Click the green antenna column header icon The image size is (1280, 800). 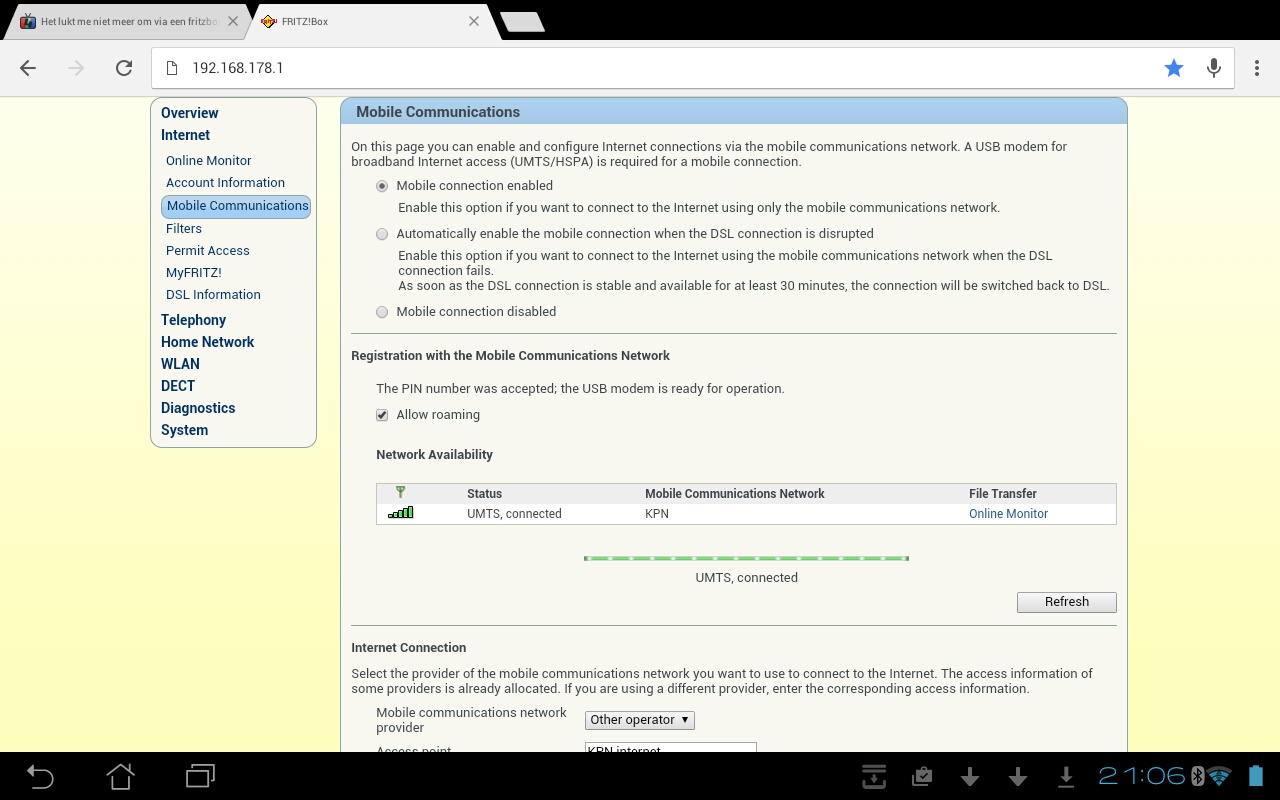tap(400, 492)
